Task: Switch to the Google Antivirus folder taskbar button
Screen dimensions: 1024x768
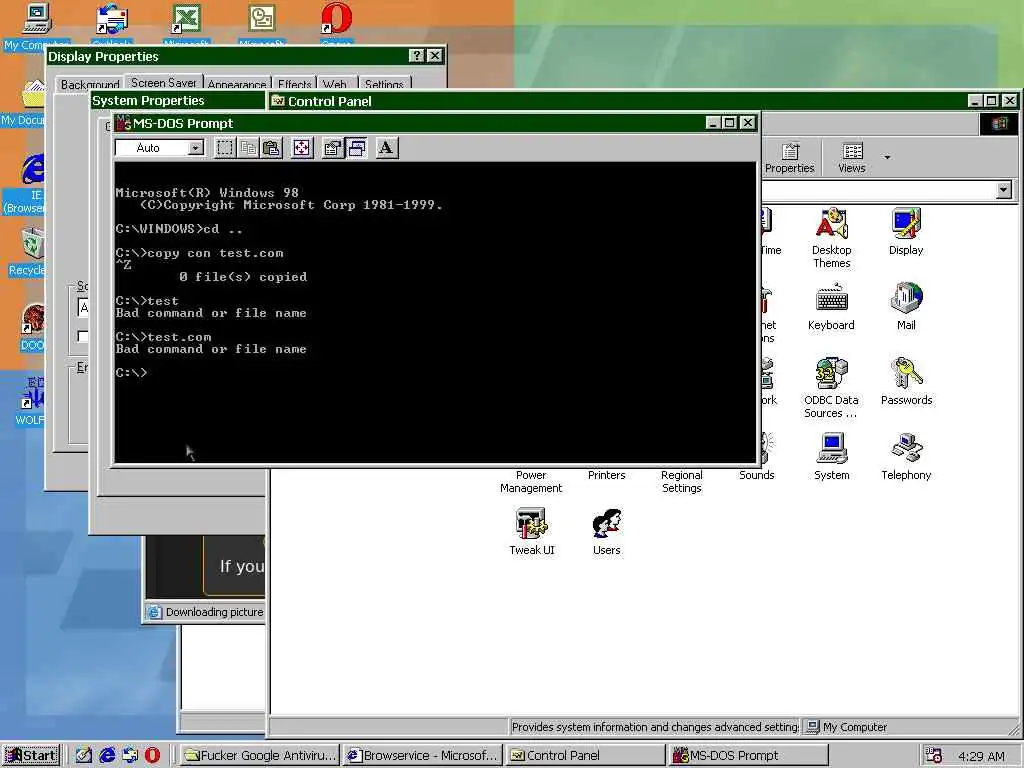Action: tap(259, 756)
